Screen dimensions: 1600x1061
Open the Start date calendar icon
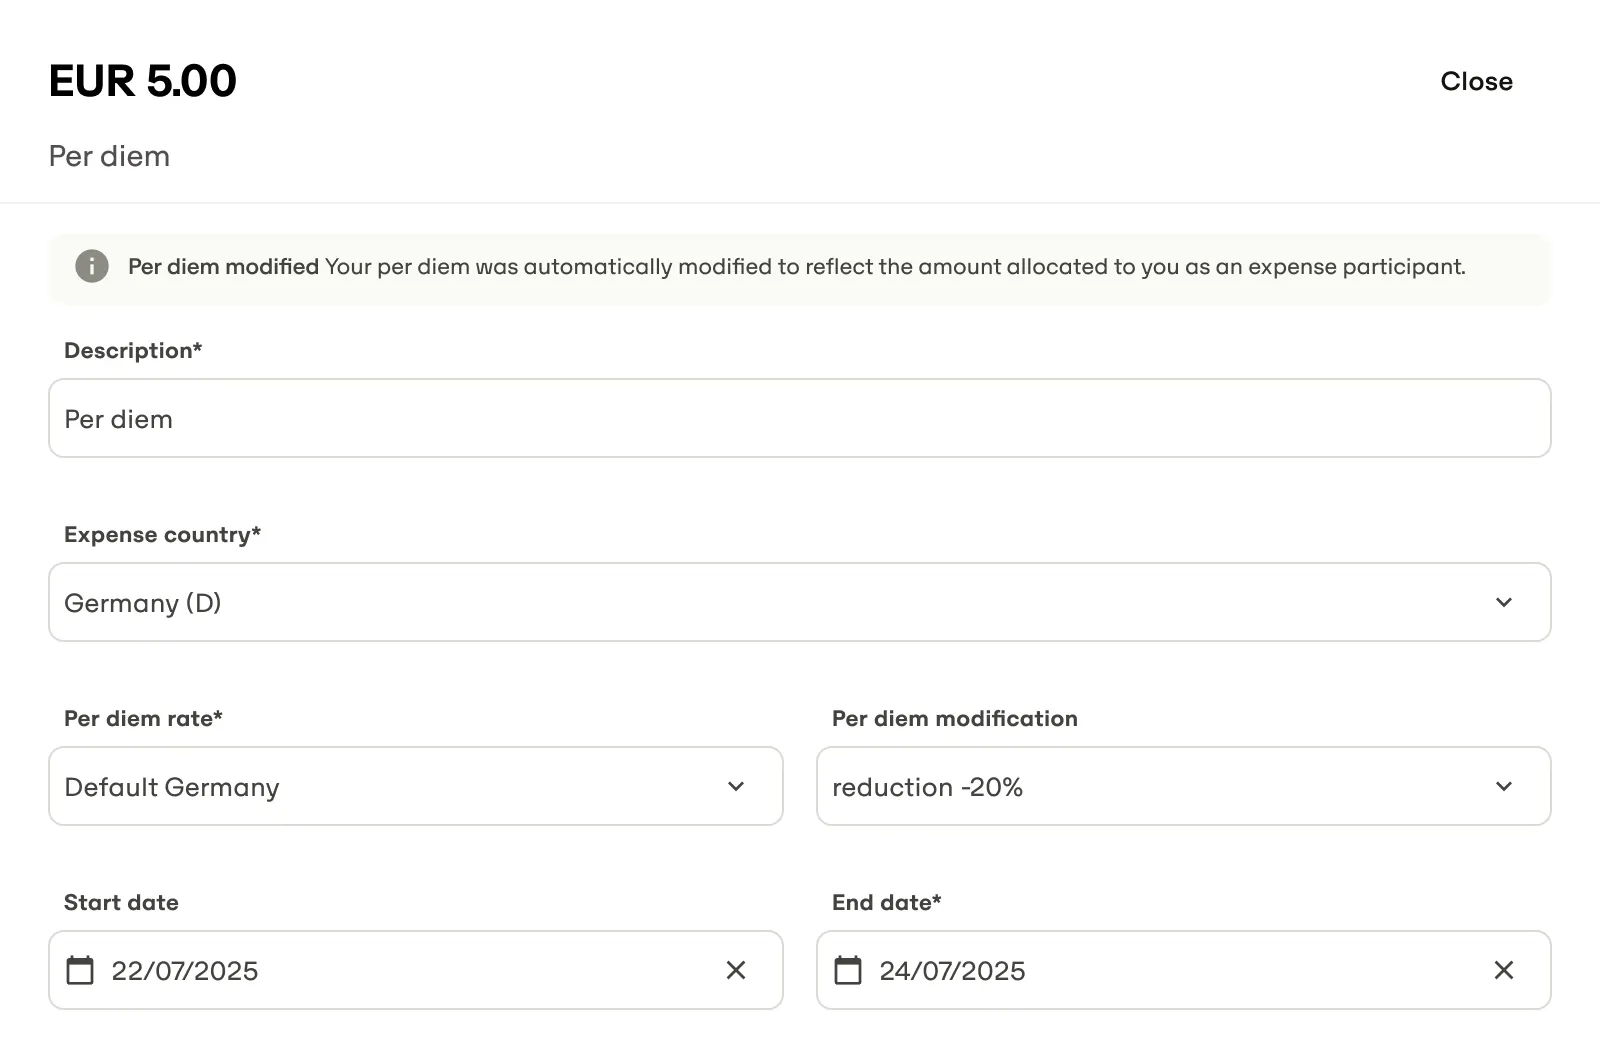(80, 970)
